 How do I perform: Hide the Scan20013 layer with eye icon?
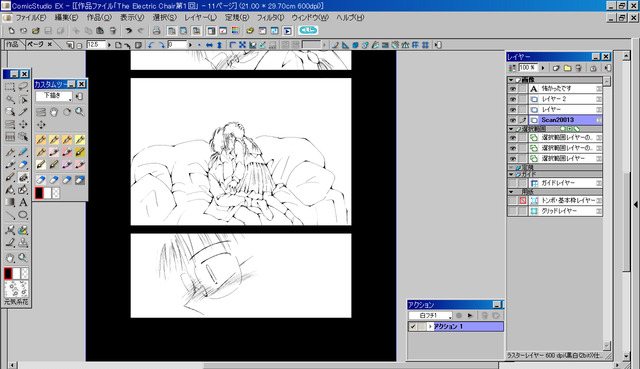513,120
